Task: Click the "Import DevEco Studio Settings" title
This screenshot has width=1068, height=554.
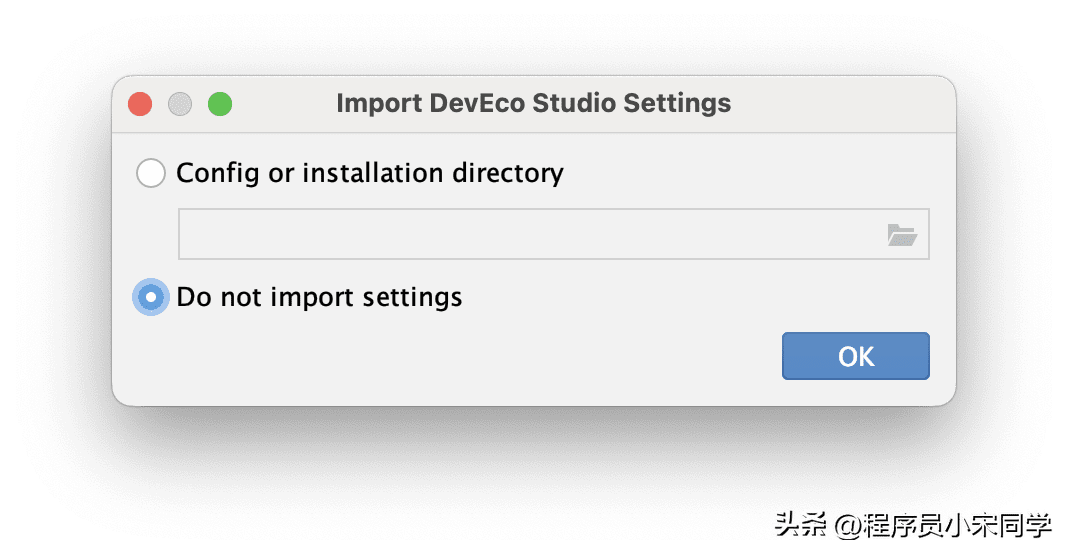Action: [x=533, y=104]
